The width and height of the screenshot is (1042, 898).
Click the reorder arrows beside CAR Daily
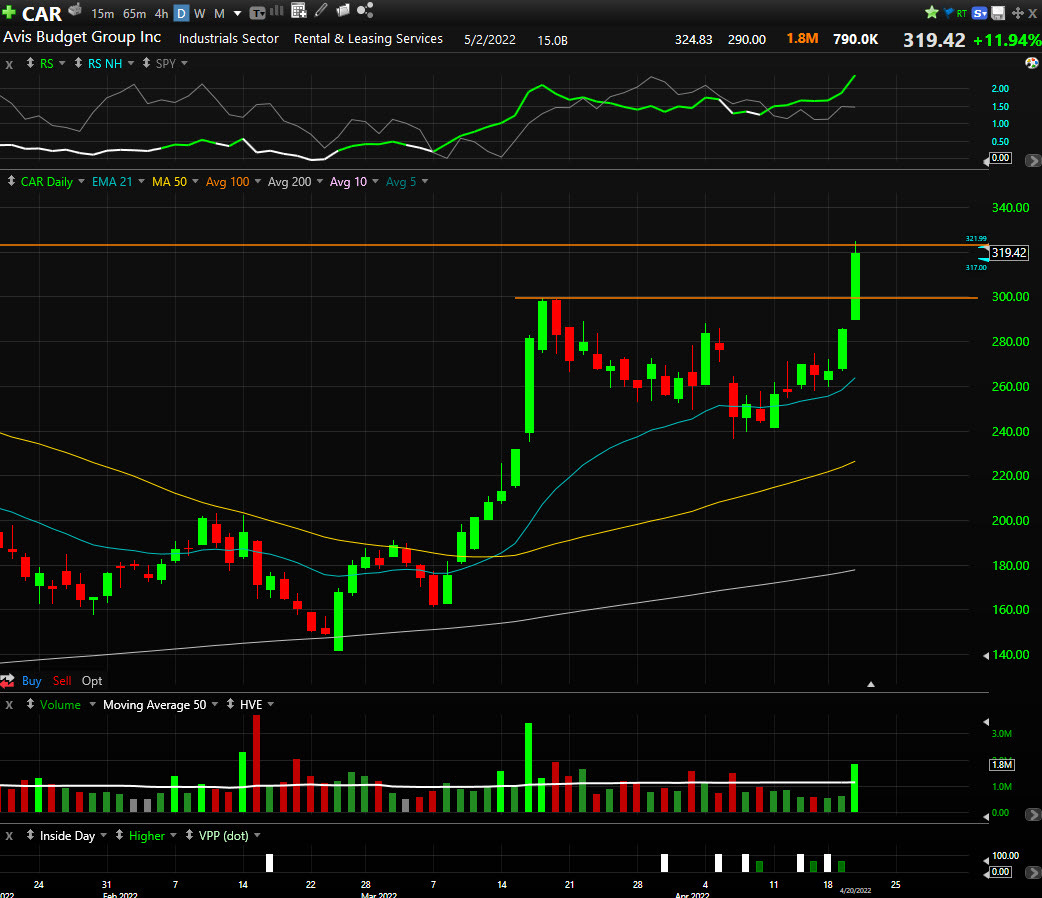pos(11,181)
